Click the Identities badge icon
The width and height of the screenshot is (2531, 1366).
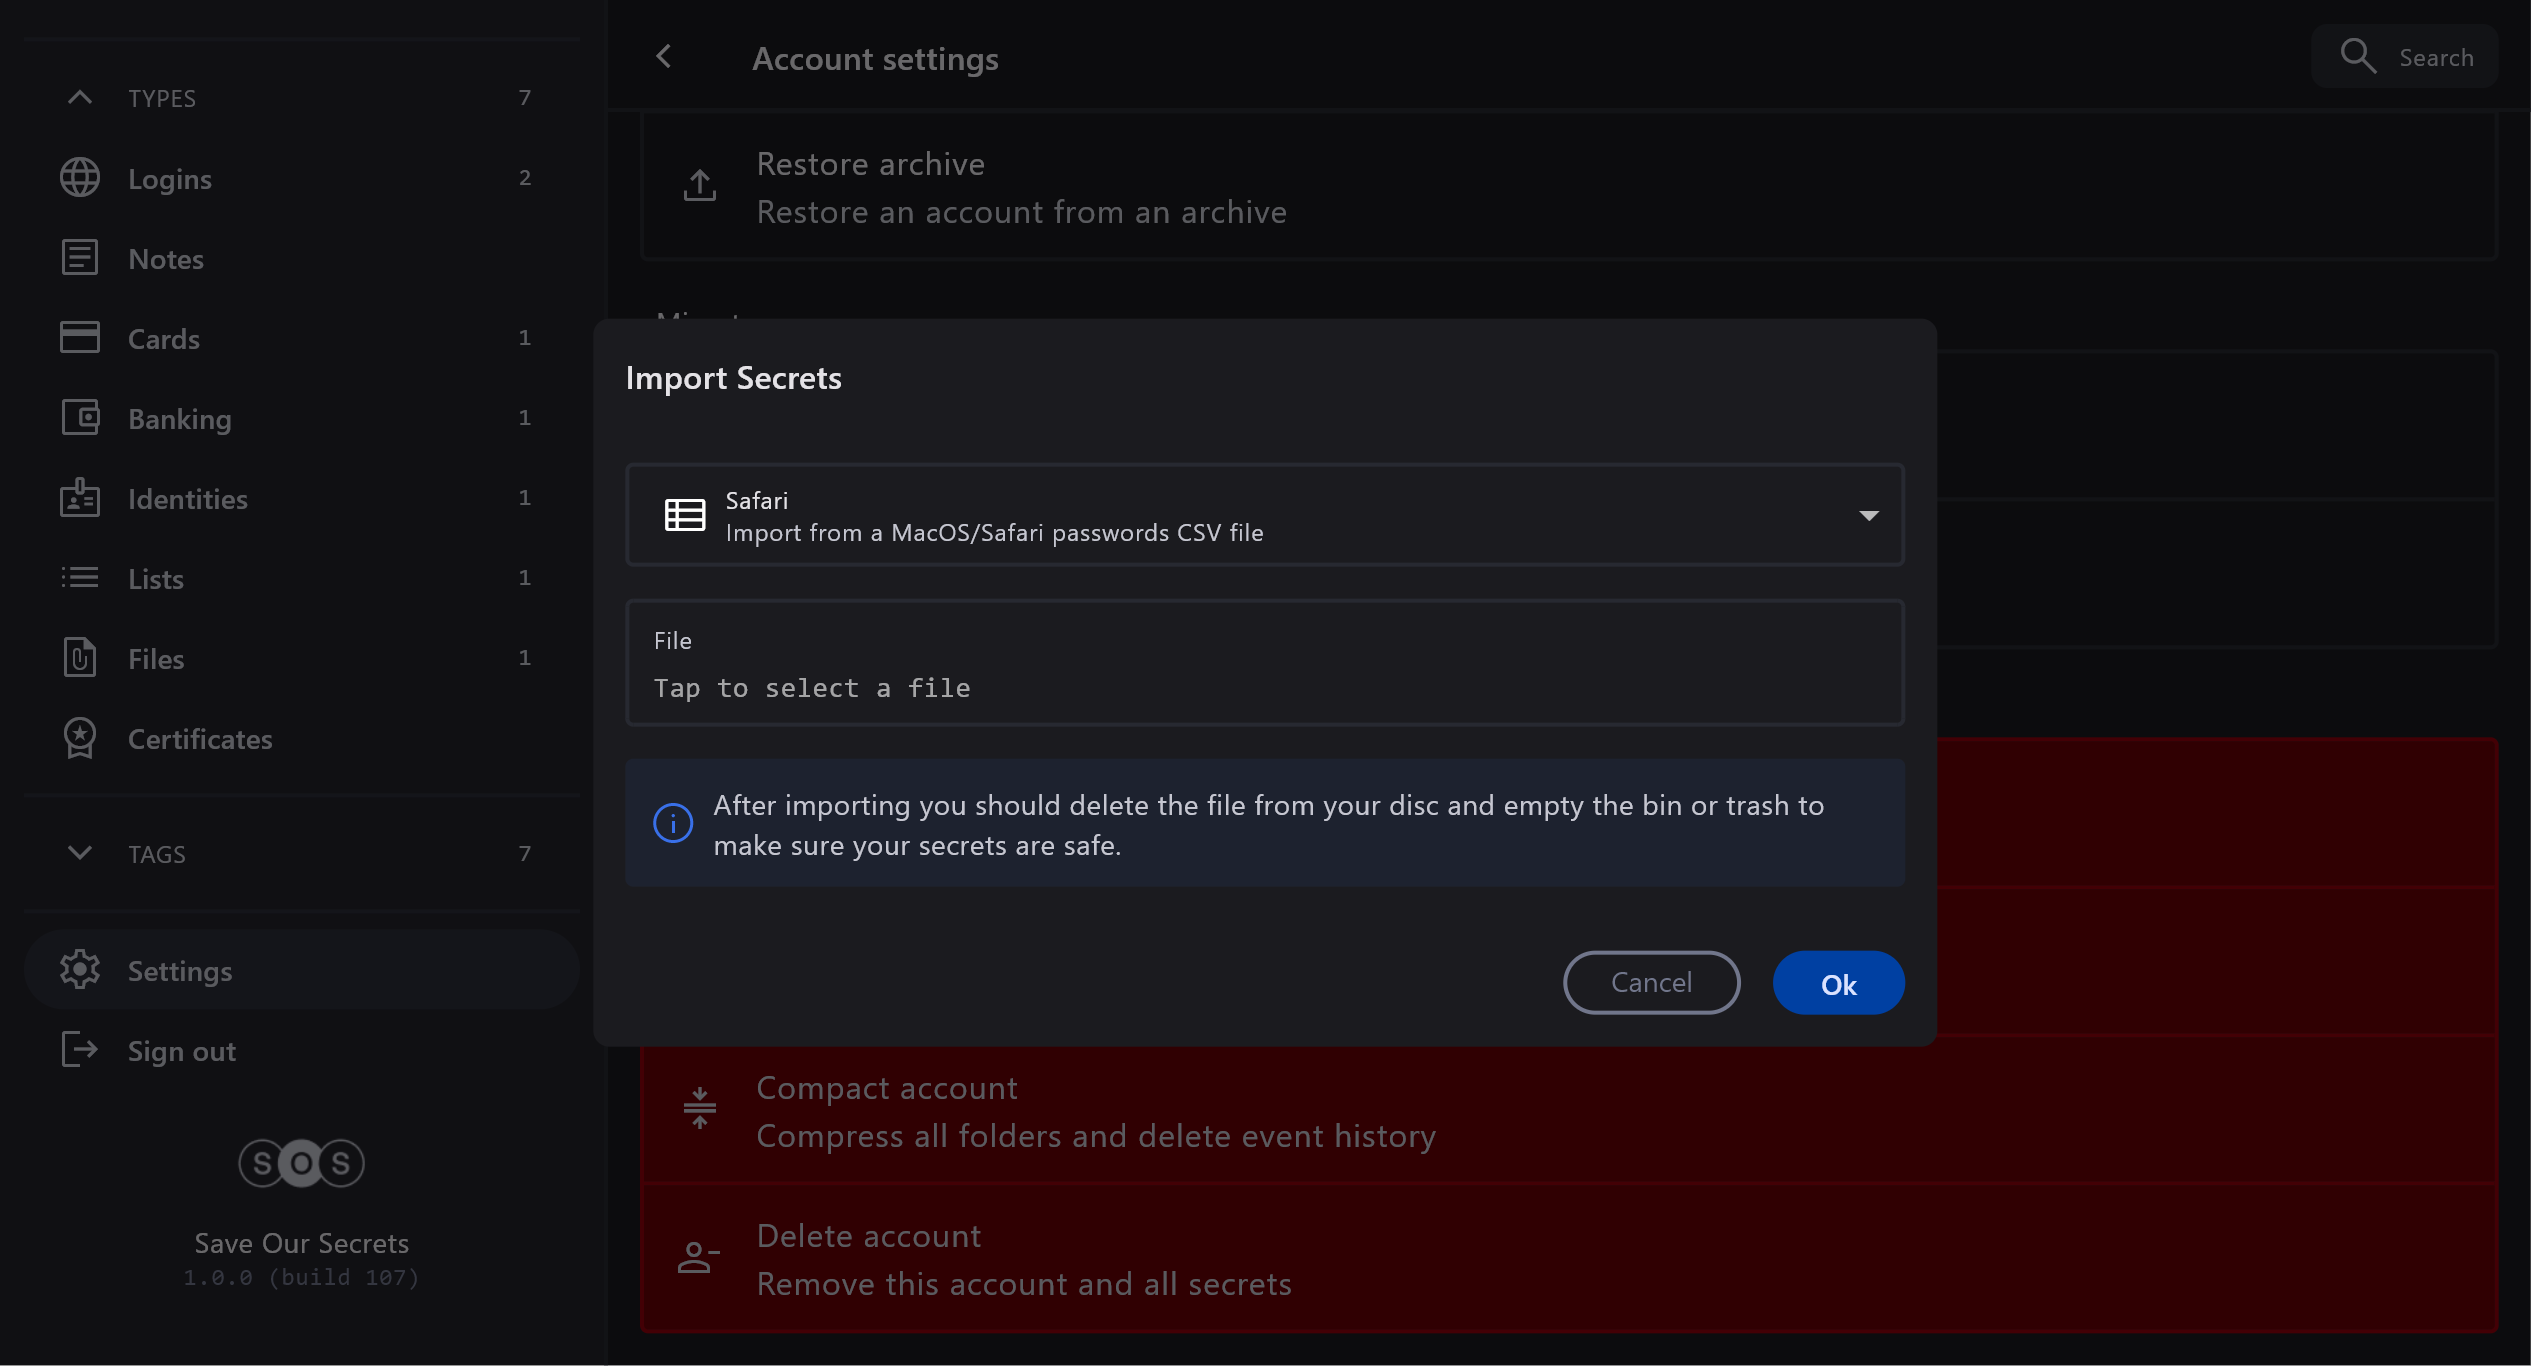(x=80, y=498)
